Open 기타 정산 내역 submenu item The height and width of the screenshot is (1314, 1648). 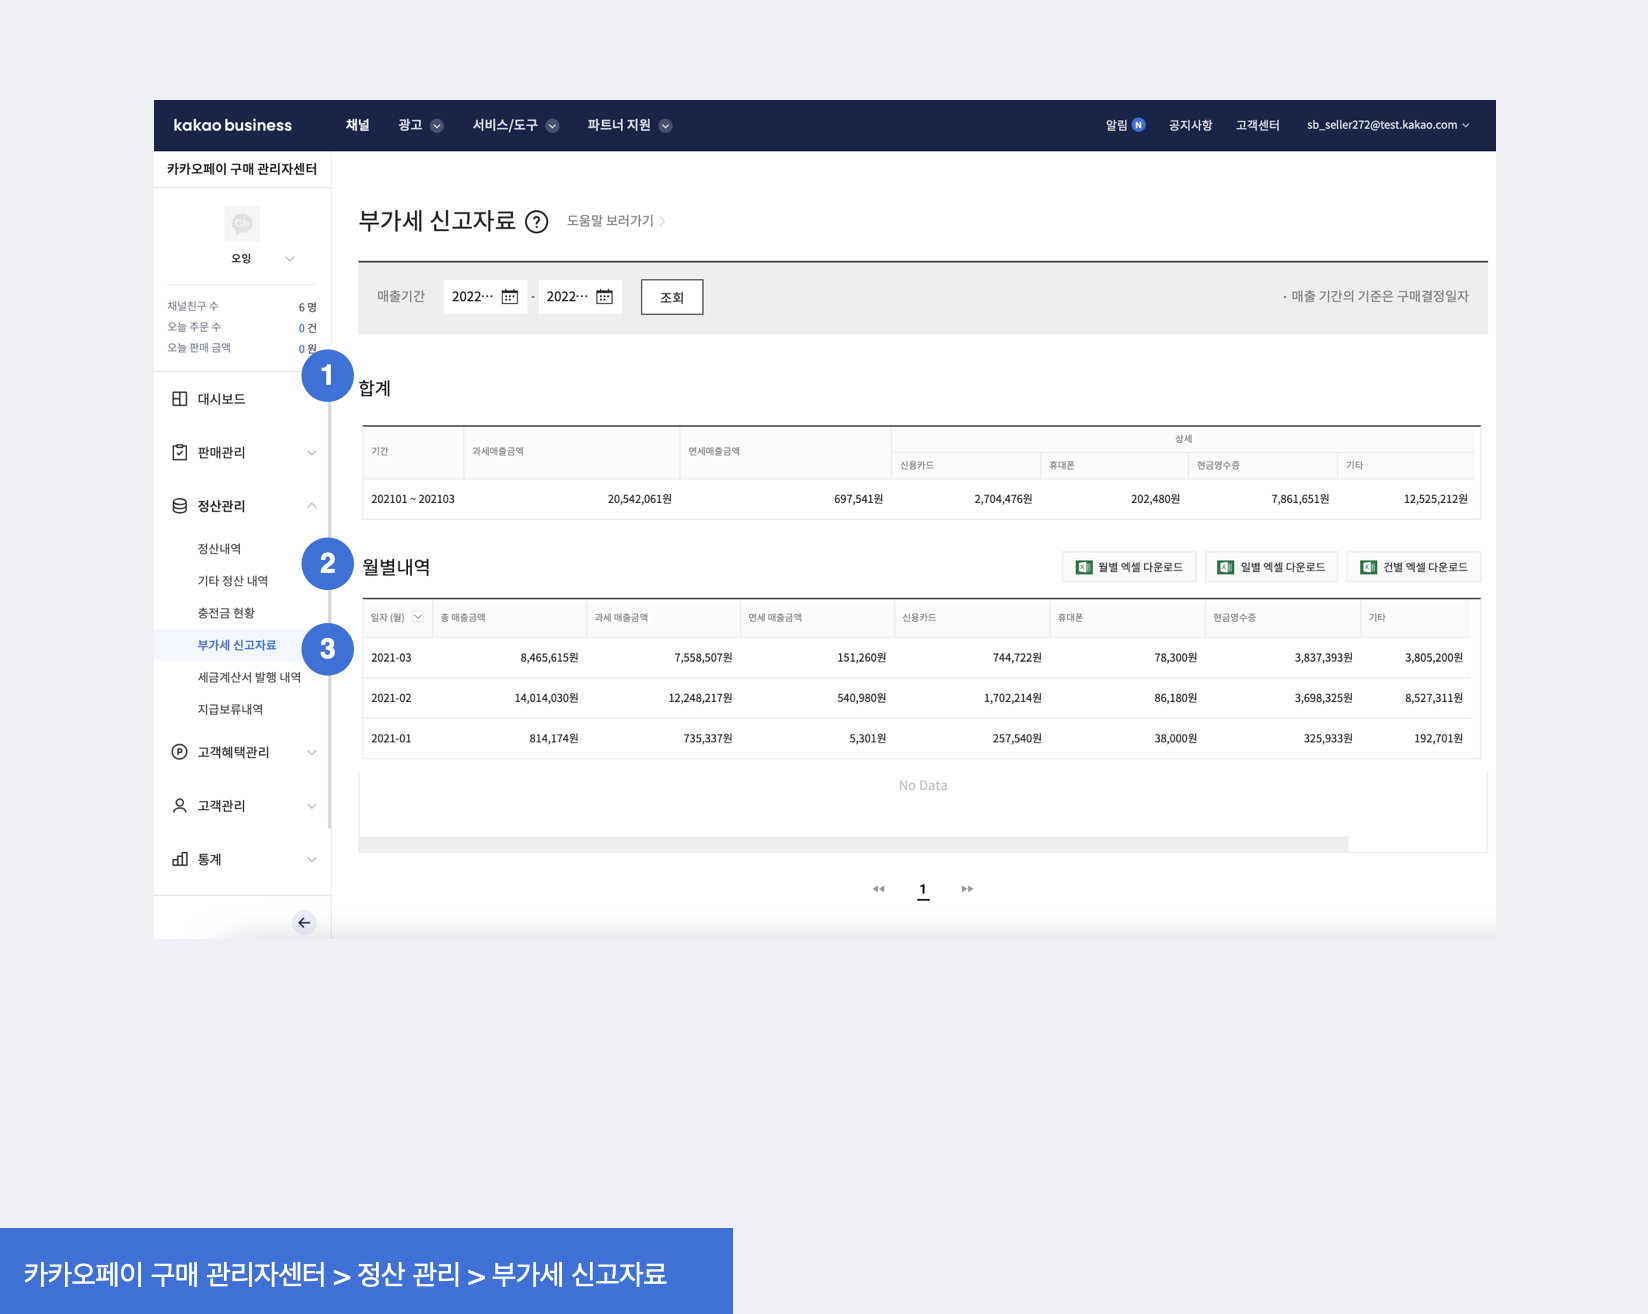[x=233, y=581]
